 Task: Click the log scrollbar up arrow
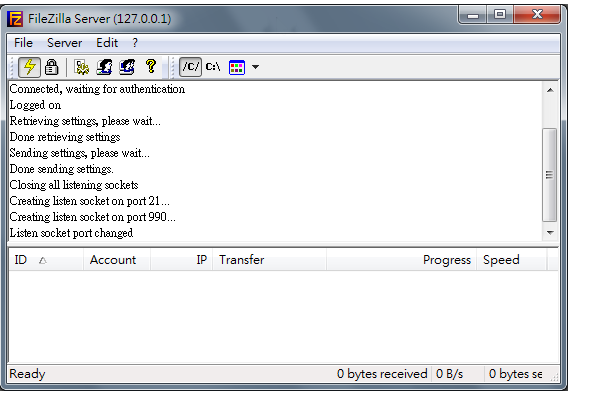pos(550,90)
